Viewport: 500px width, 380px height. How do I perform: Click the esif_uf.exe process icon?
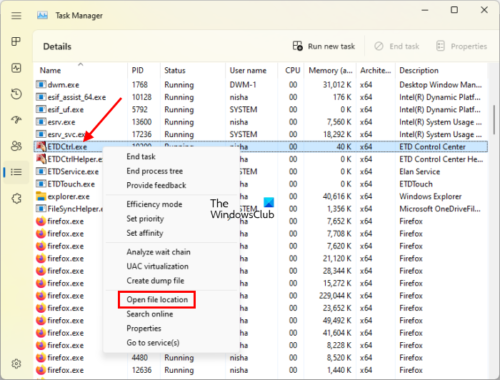tap(41, 109)
